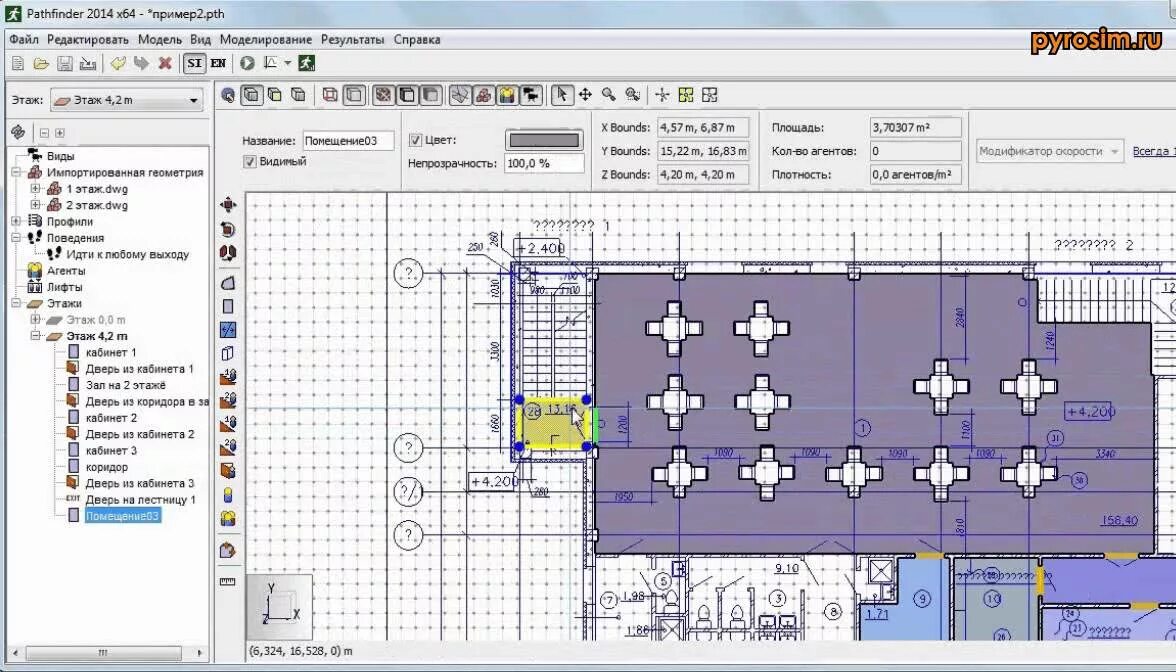Screen dimensions: 1176x672
Task: Select Дверь на лестницу 1 item
Action: [x=140, y=500]
